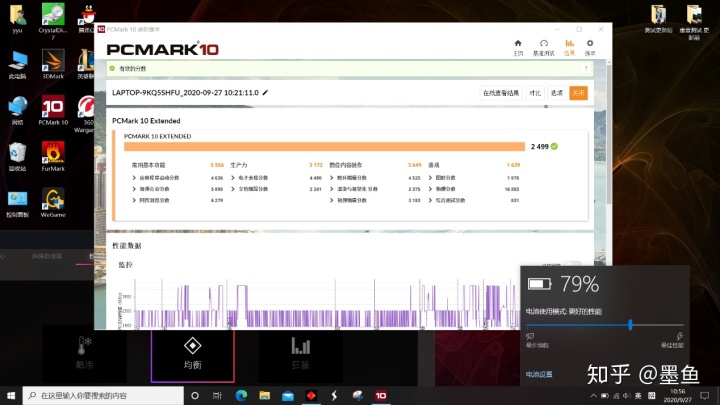The height and width of the screenshot is (405, 720).
Task: Open the leftmost folder at top-right of desktop
Action: [658, 19]
